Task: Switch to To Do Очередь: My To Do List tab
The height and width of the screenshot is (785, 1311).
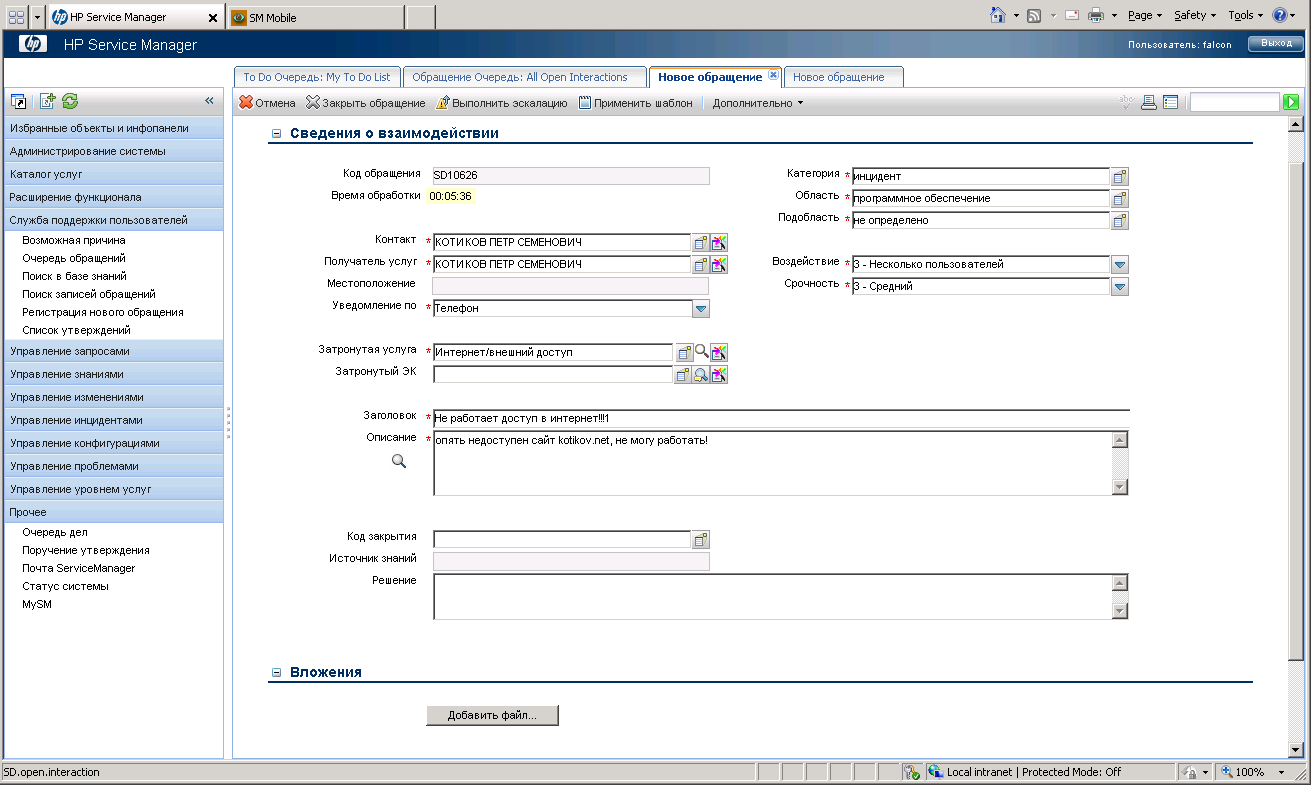Action: pyautogui.click(x=318, y=77)
